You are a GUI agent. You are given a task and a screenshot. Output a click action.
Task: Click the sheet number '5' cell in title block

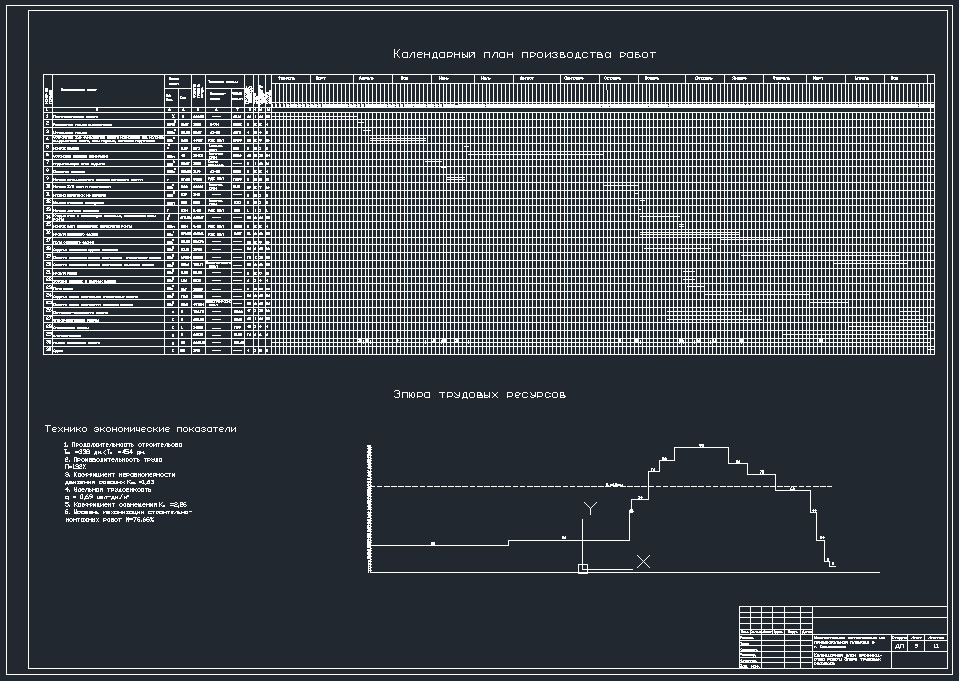click(917, 647)
